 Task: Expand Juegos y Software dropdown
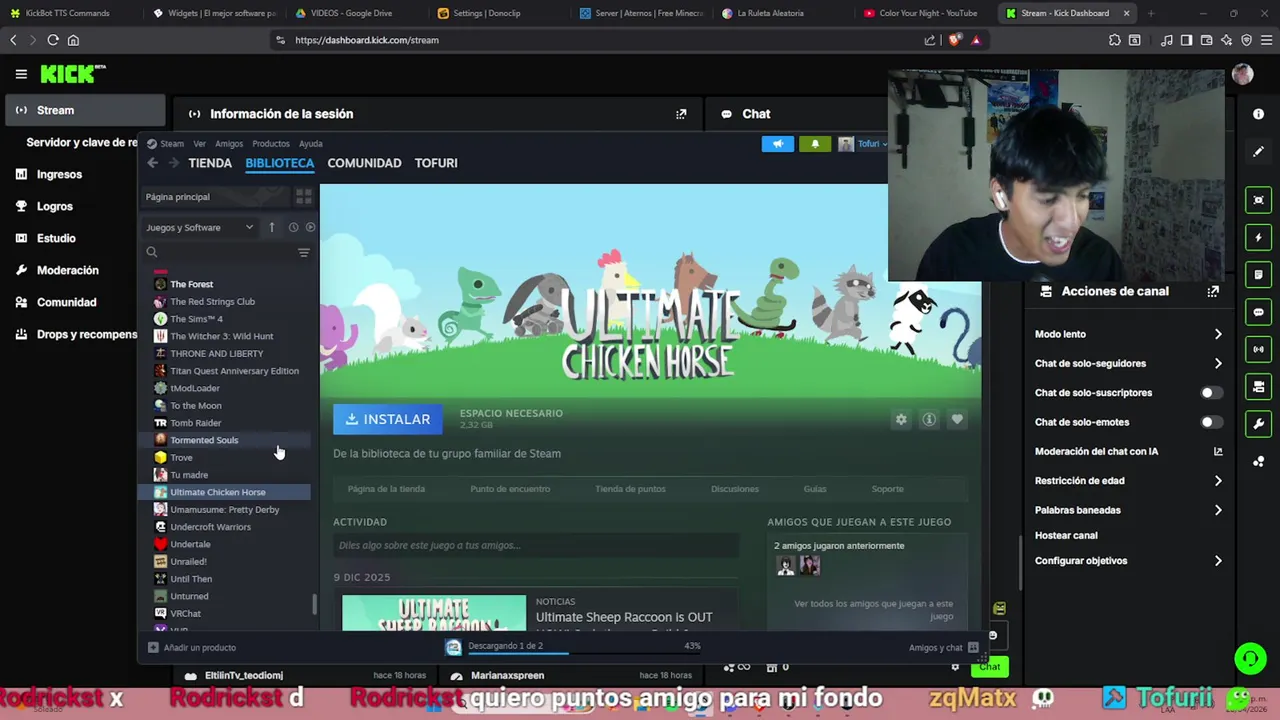pos(200,227)
